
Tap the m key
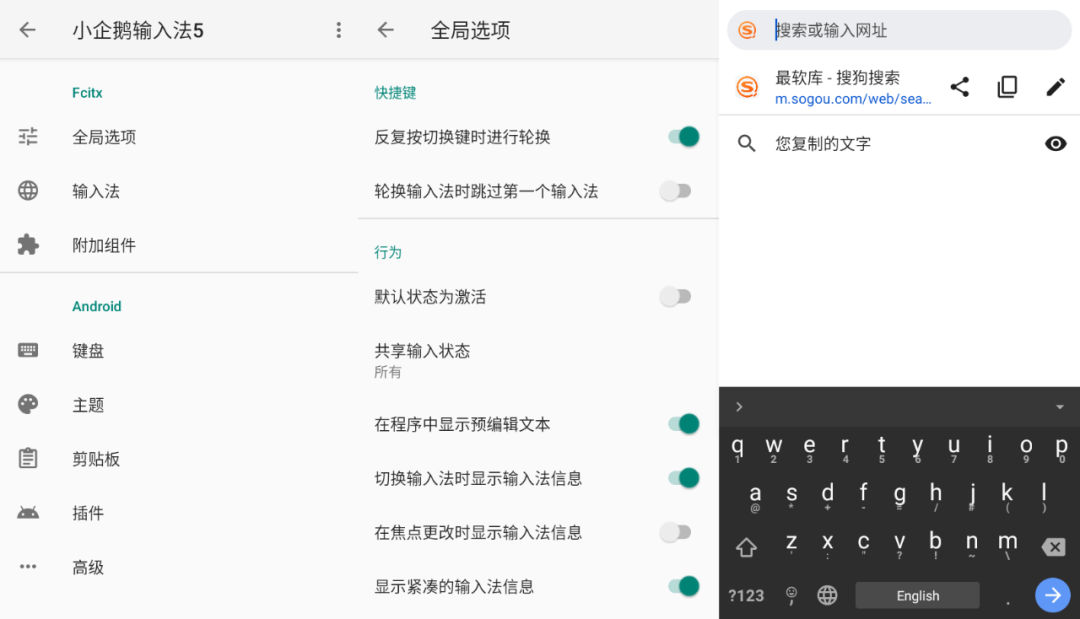pos(1008,545)
